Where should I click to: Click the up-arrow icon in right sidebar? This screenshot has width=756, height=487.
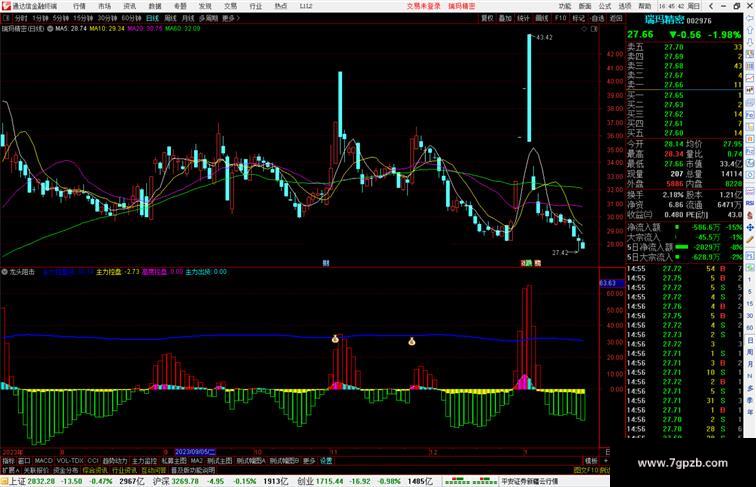point(750,30)
